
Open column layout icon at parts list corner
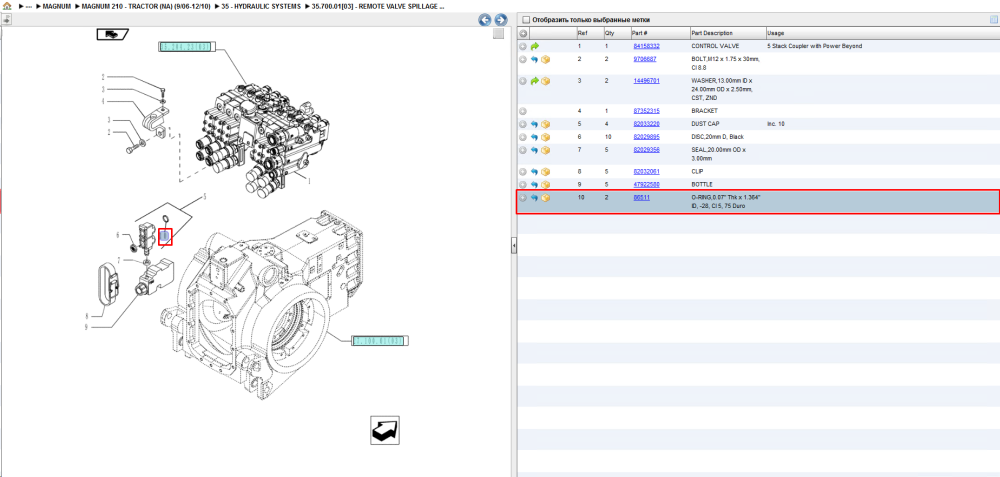(x=993, y=20)
